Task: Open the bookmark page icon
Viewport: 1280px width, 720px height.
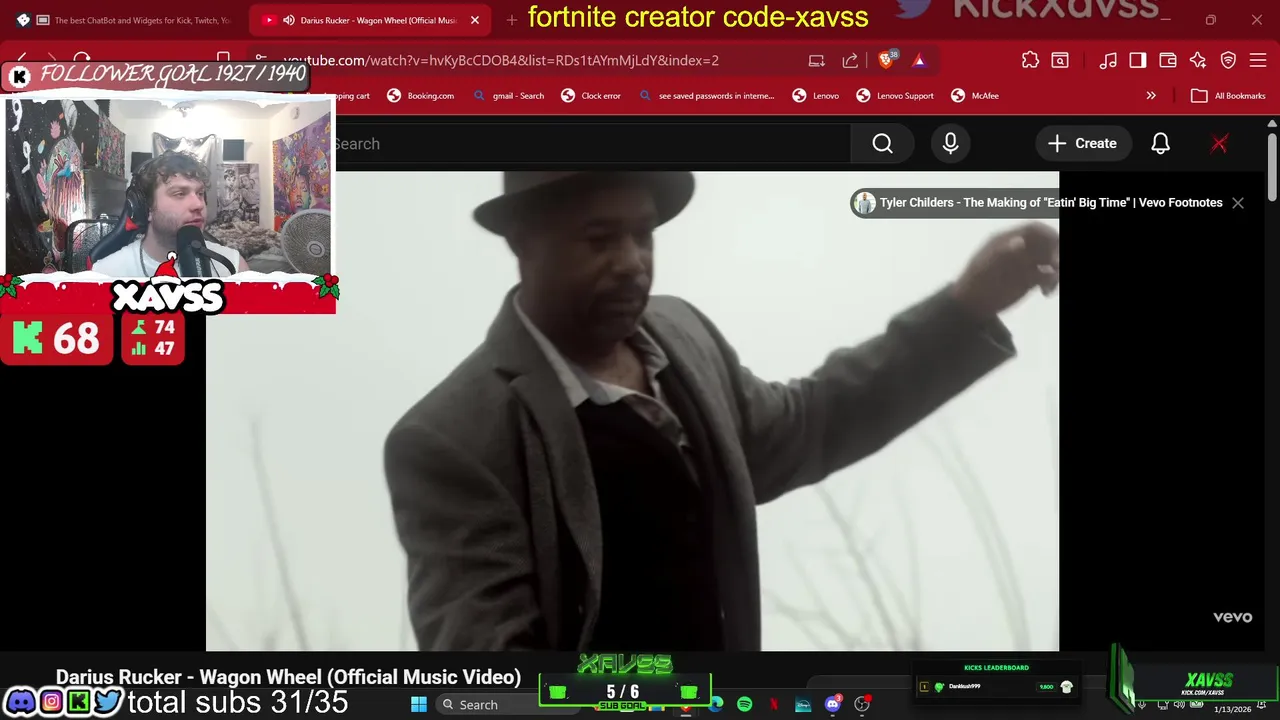Action: 224,59
